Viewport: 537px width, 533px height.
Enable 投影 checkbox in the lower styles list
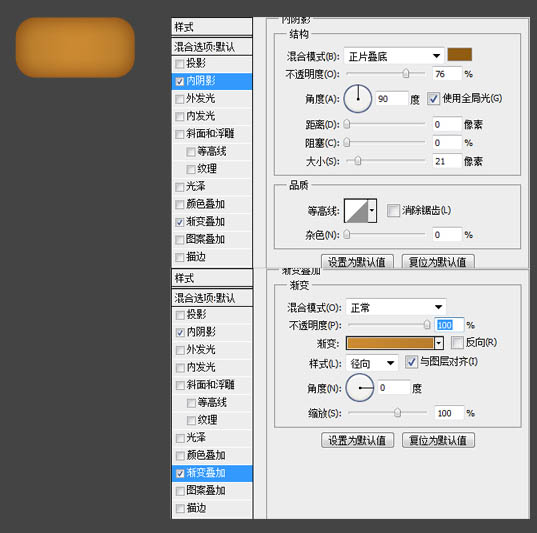(x=180, y=315)
